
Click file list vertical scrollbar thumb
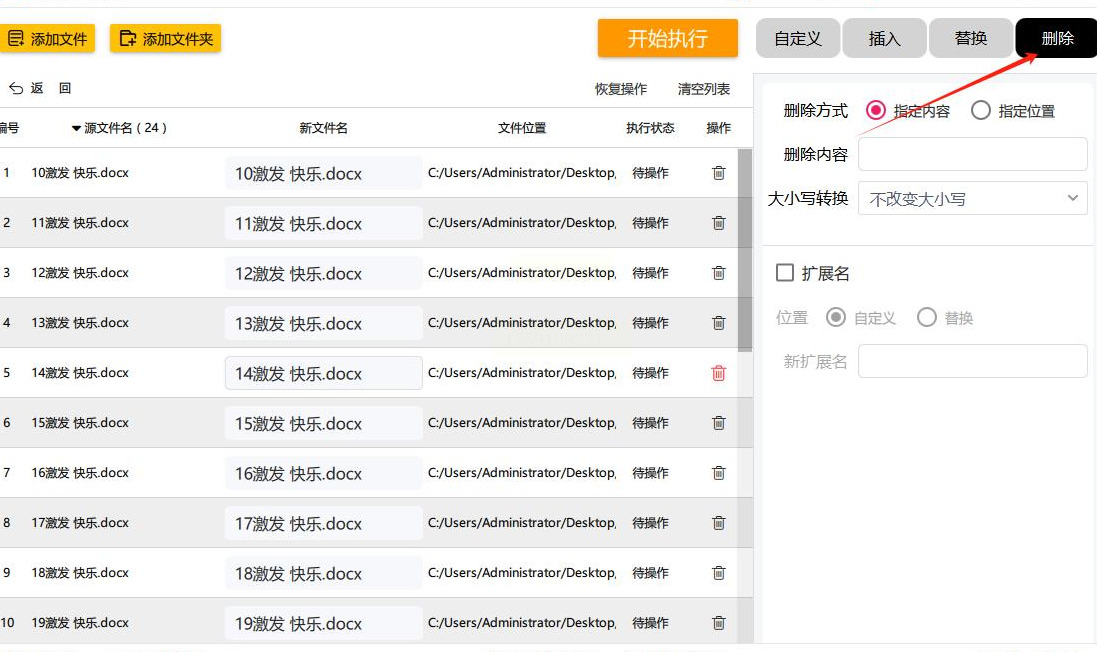tap(745, 250)
